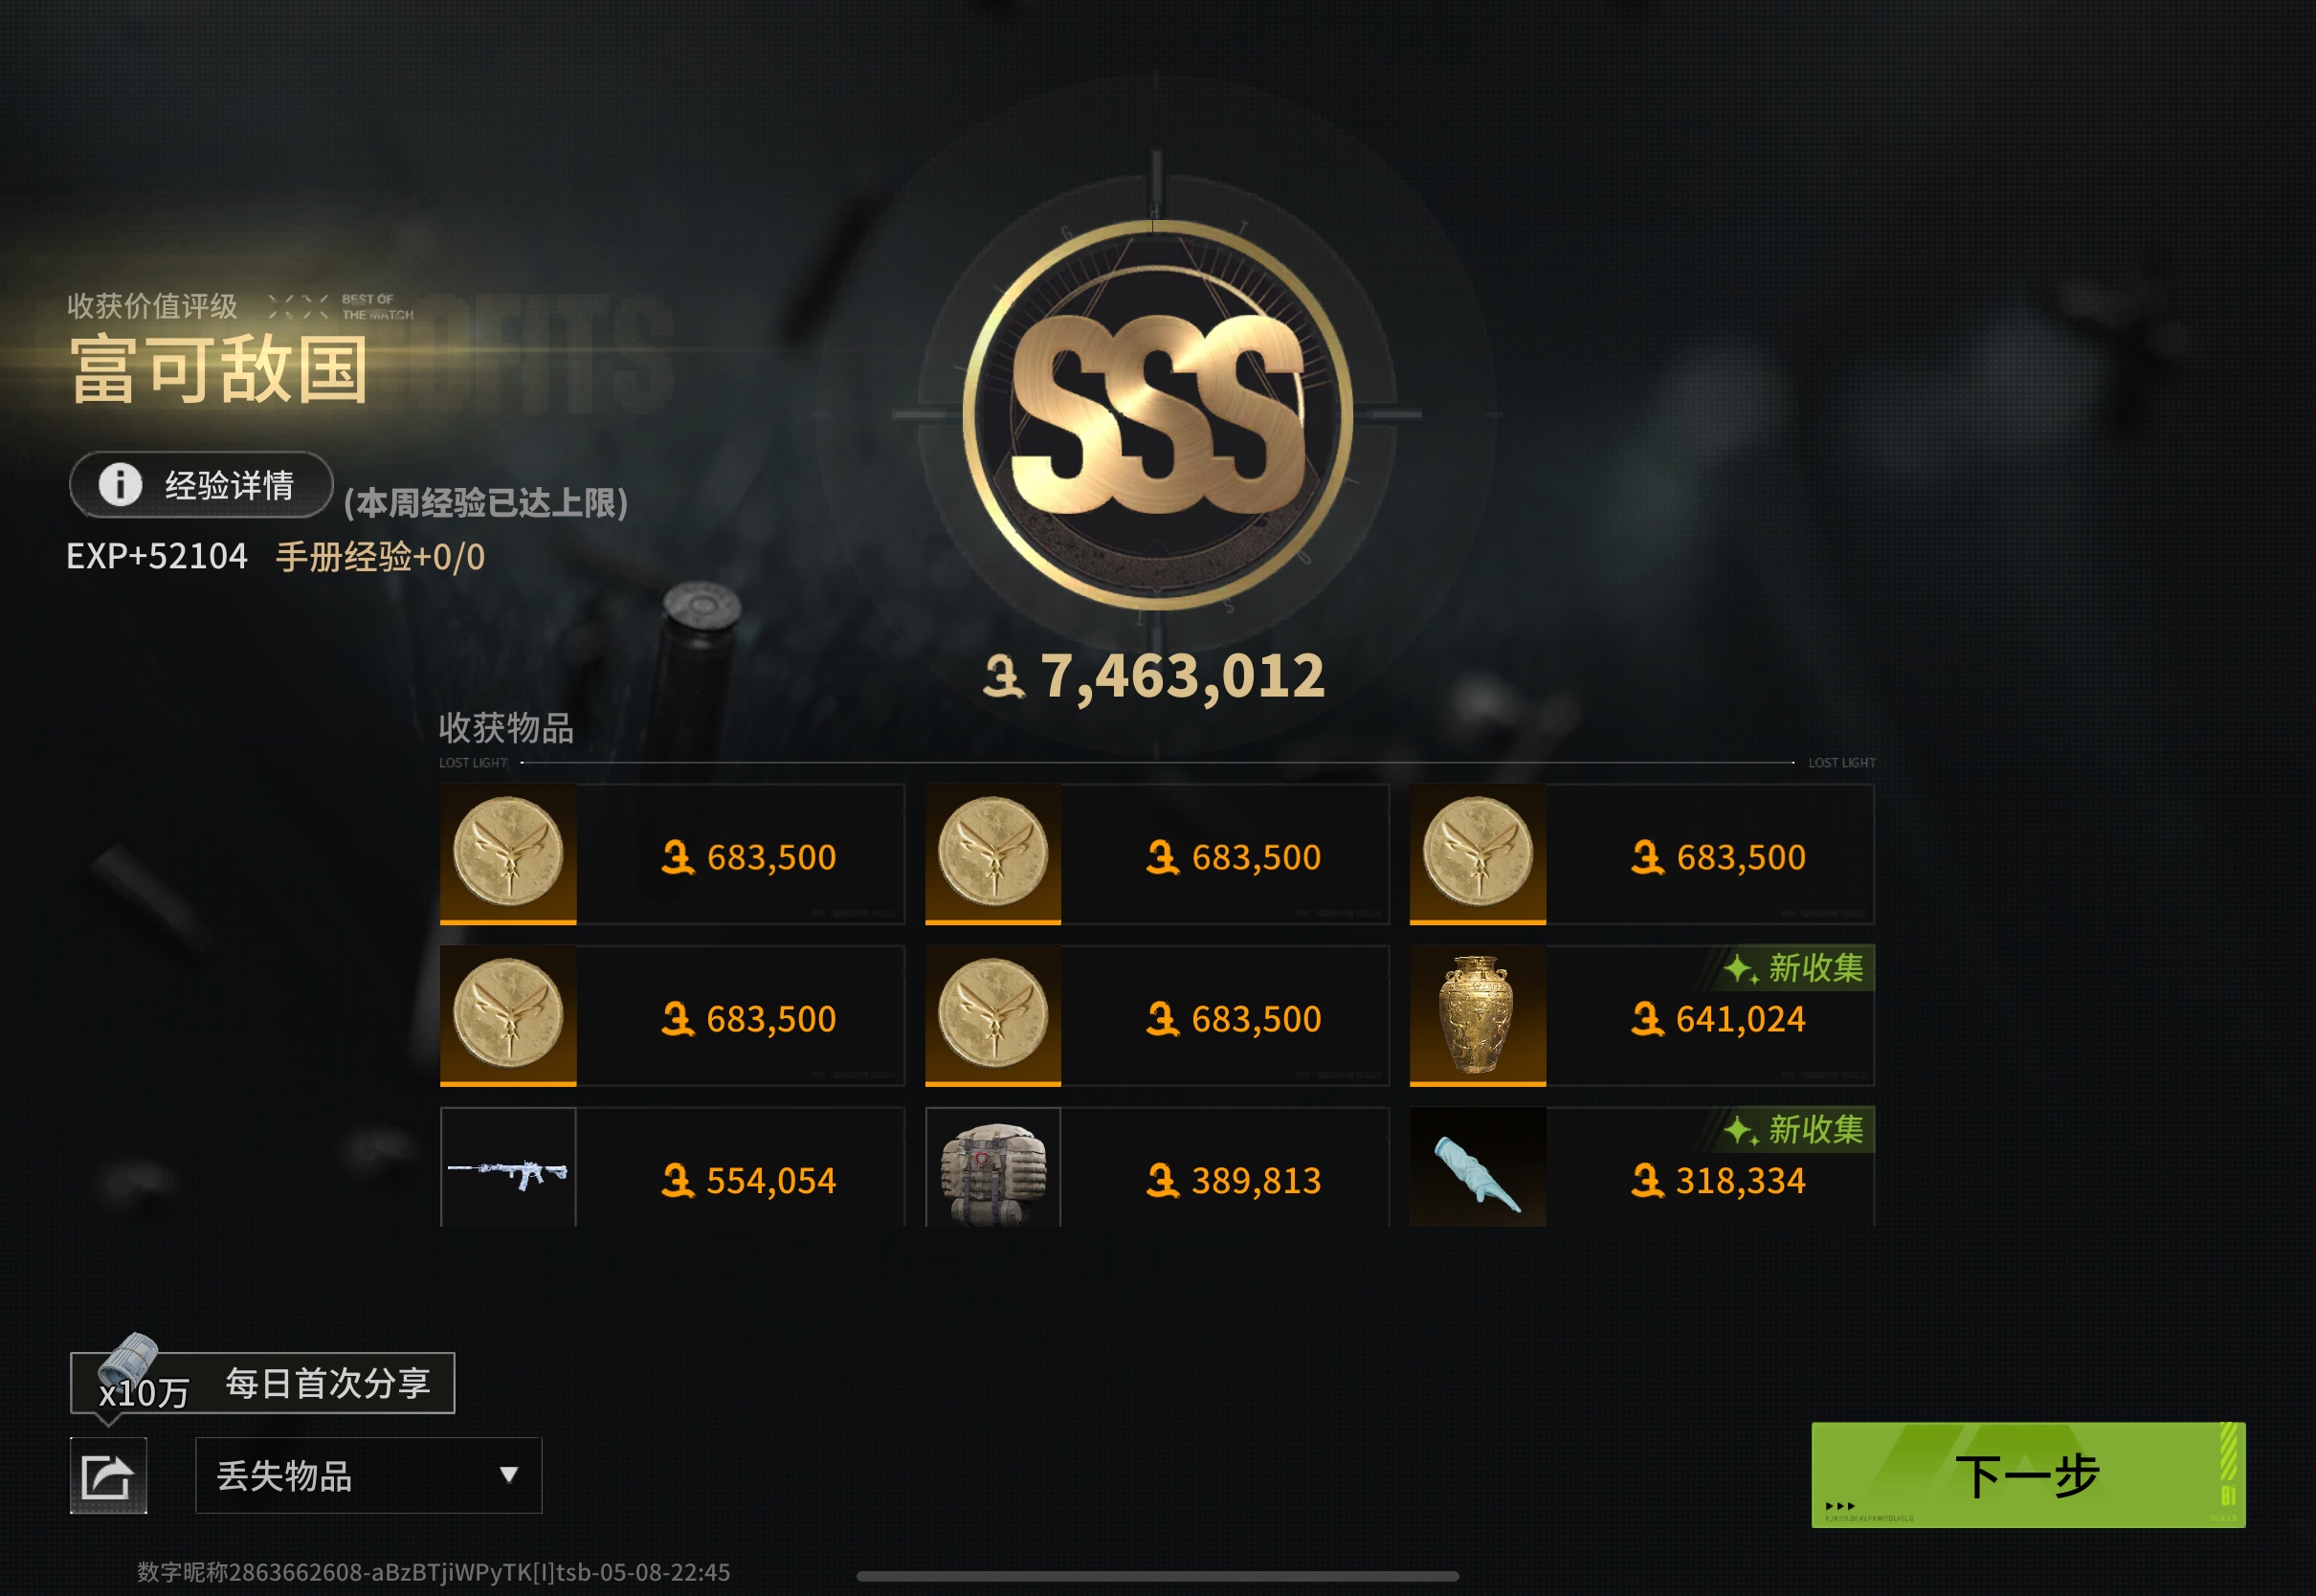Click the 318,334 item with 新收集 tag
The height and width of the screenshot is (1596, 2316).
pyautogui.click(x=1642, y=1167)
